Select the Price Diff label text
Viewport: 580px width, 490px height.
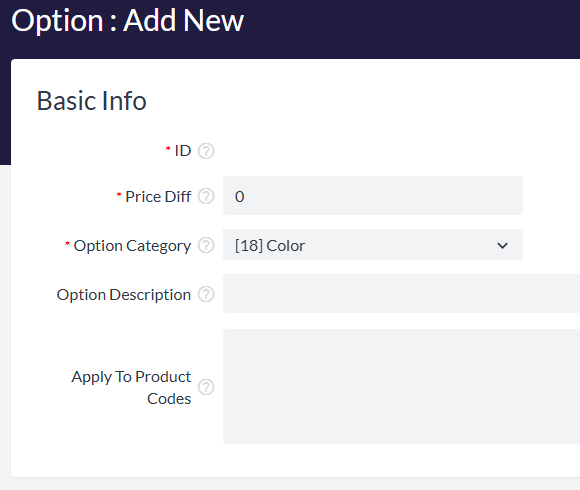(158, 197)
